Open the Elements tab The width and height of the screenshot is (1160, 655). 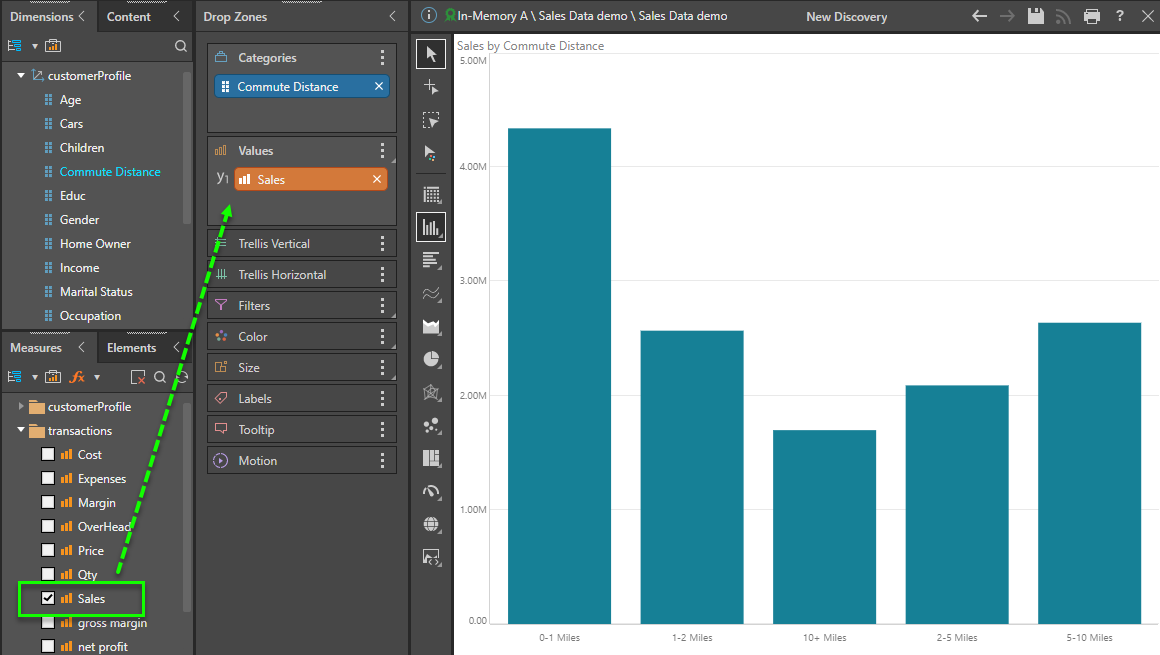(x=131, y=348)
